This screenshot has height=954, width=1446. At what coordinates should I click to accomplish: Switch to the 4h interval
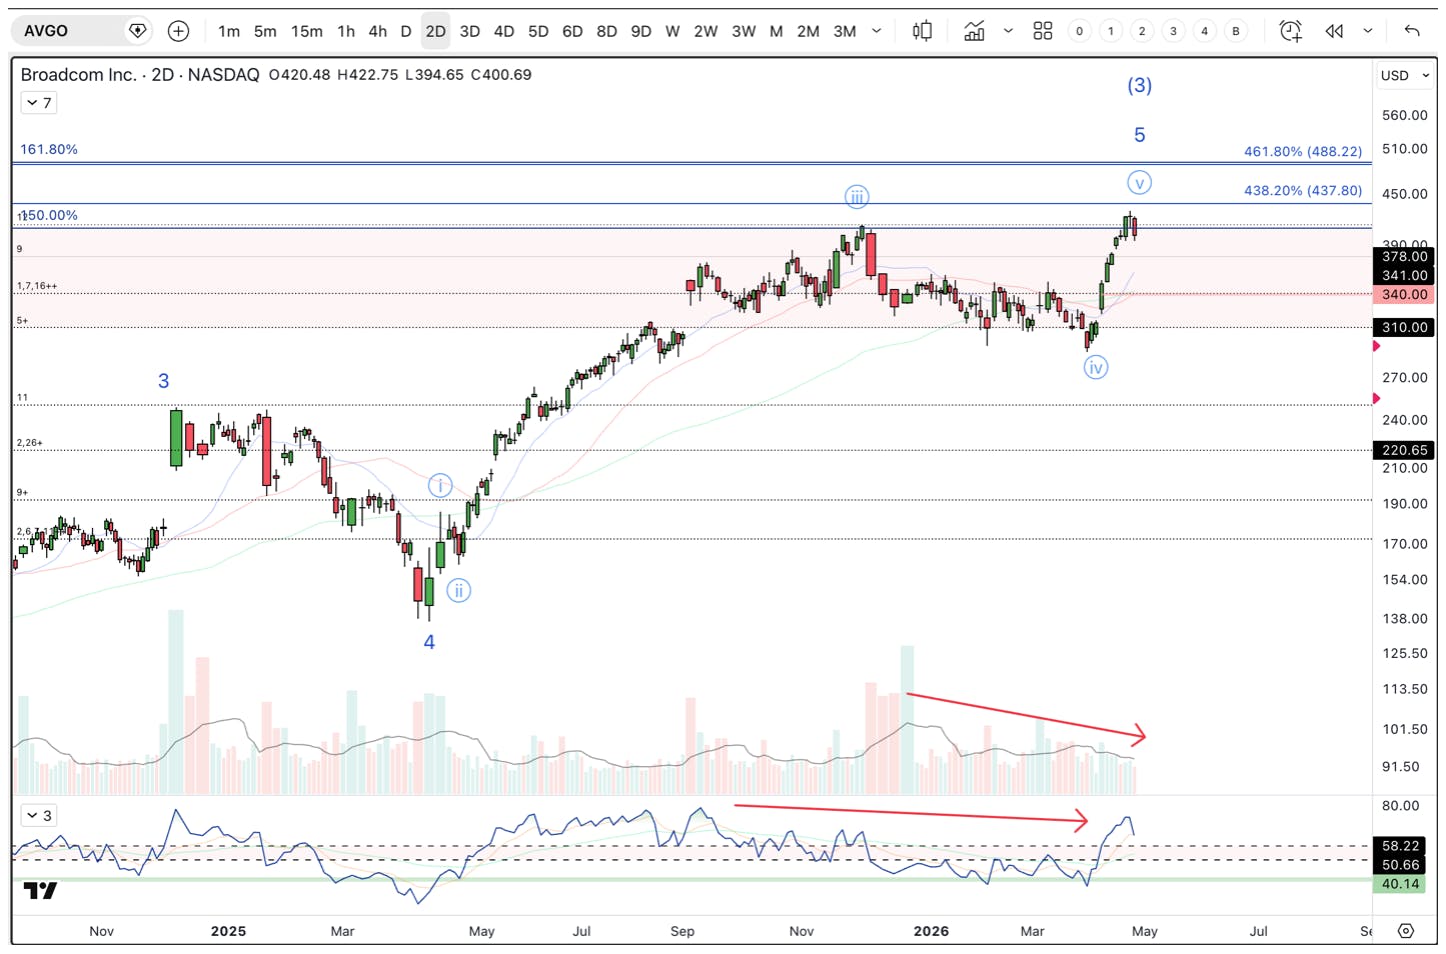pos(377,31)
